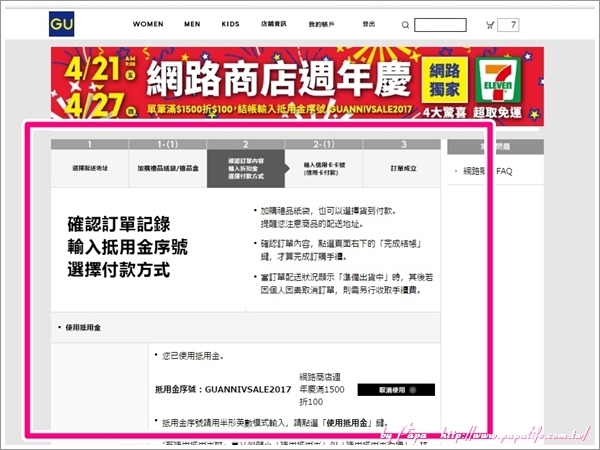Open the KIDS menu
Image resolution: width=600 pixels, height=450 pixels.
(230, 24)
